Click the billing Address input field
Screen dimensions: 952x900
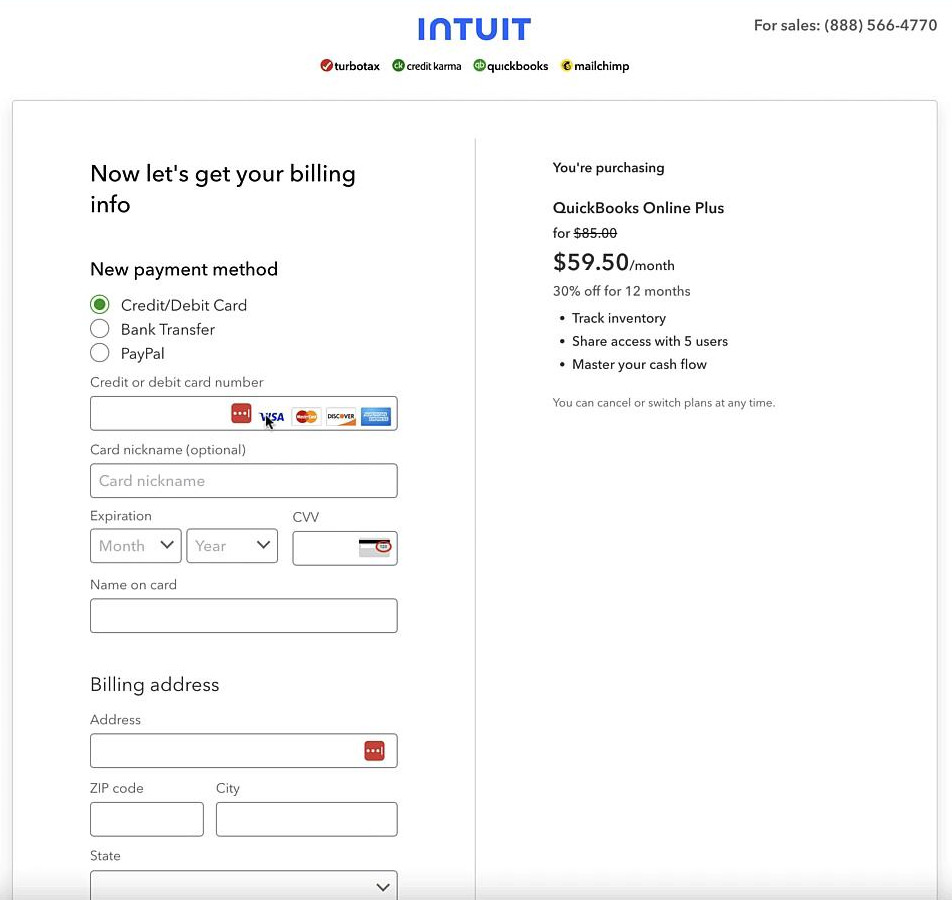point(243,751)
